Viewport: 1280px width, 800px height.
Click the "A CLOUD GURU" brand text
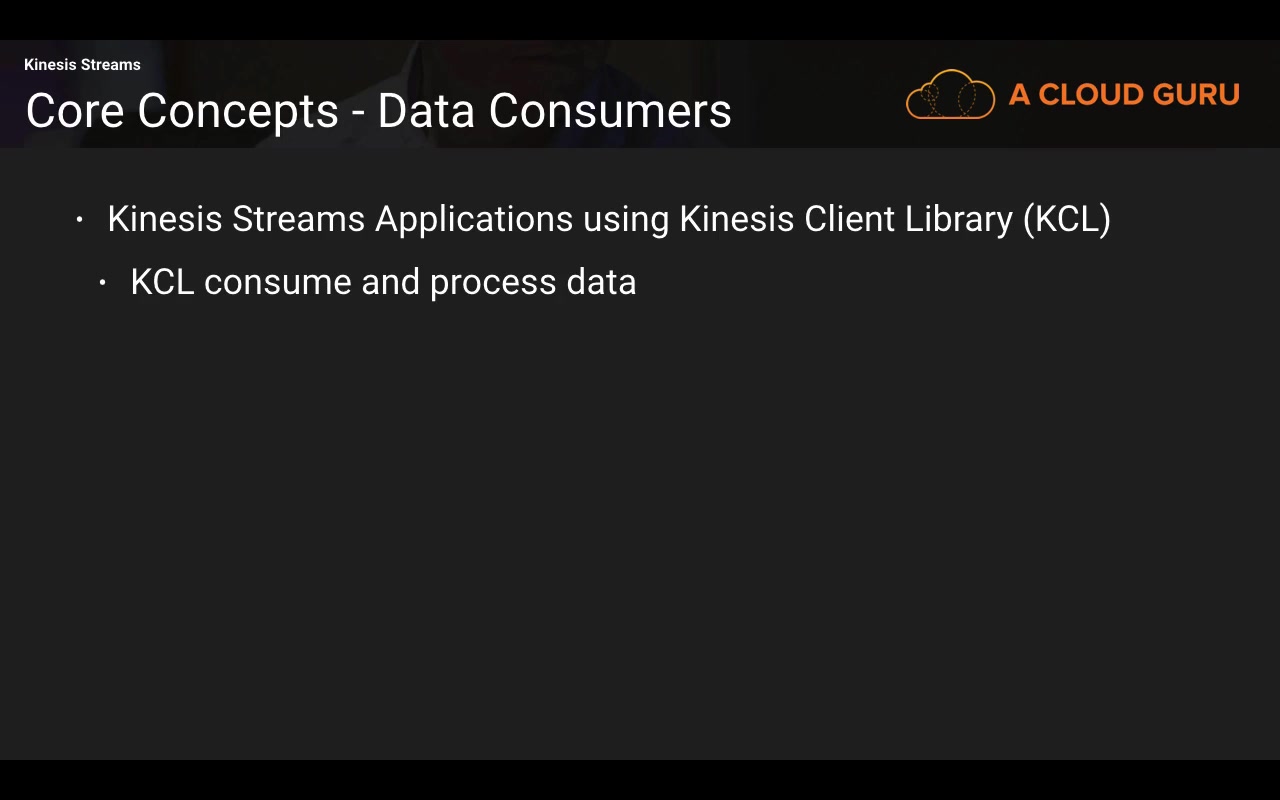[x=1124, y=95]
